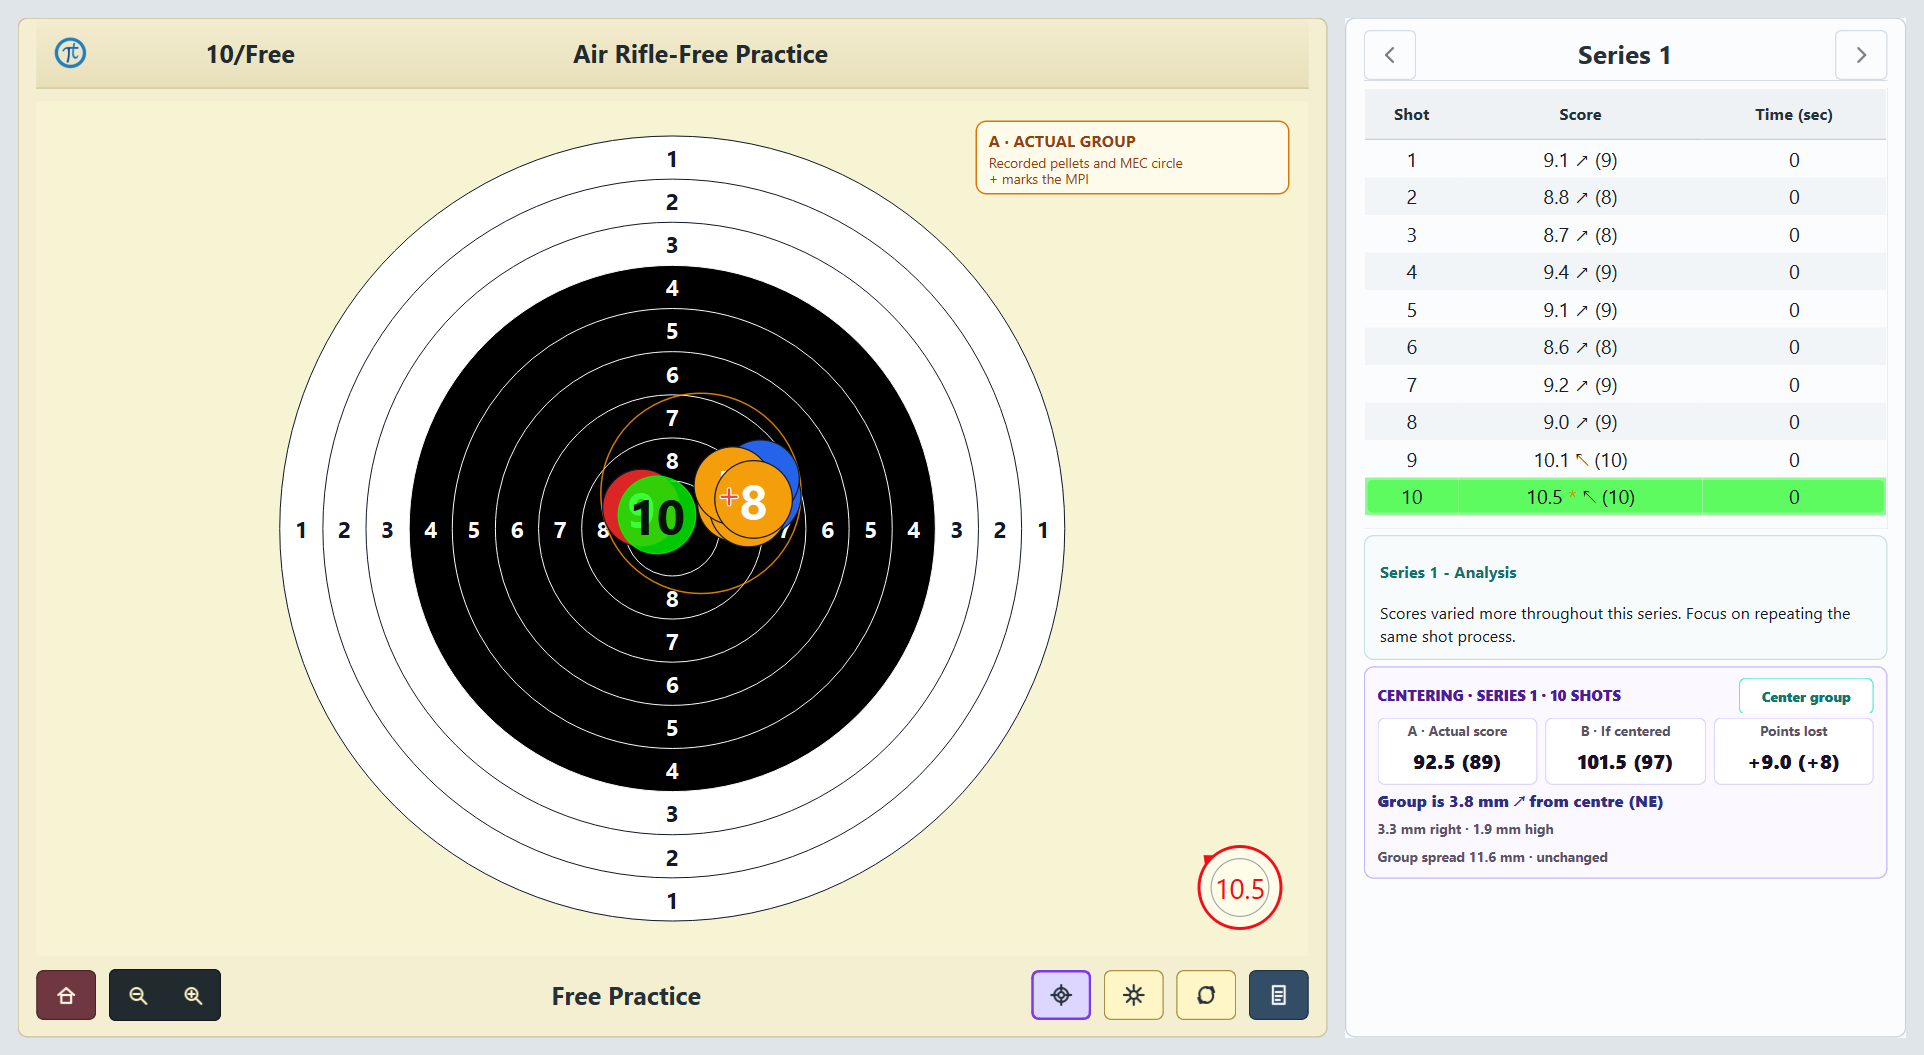1924x1055 pixels.
Task: Open the document report icon button
Action: (1278, 995)
